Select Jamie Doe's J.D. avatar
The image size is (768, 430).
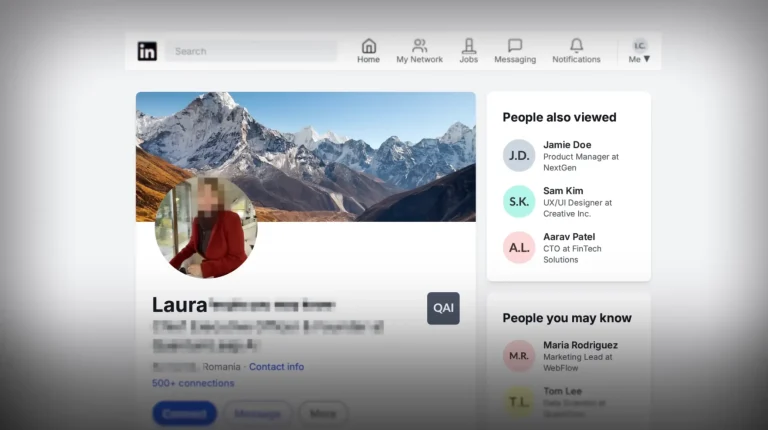point(519,156)
